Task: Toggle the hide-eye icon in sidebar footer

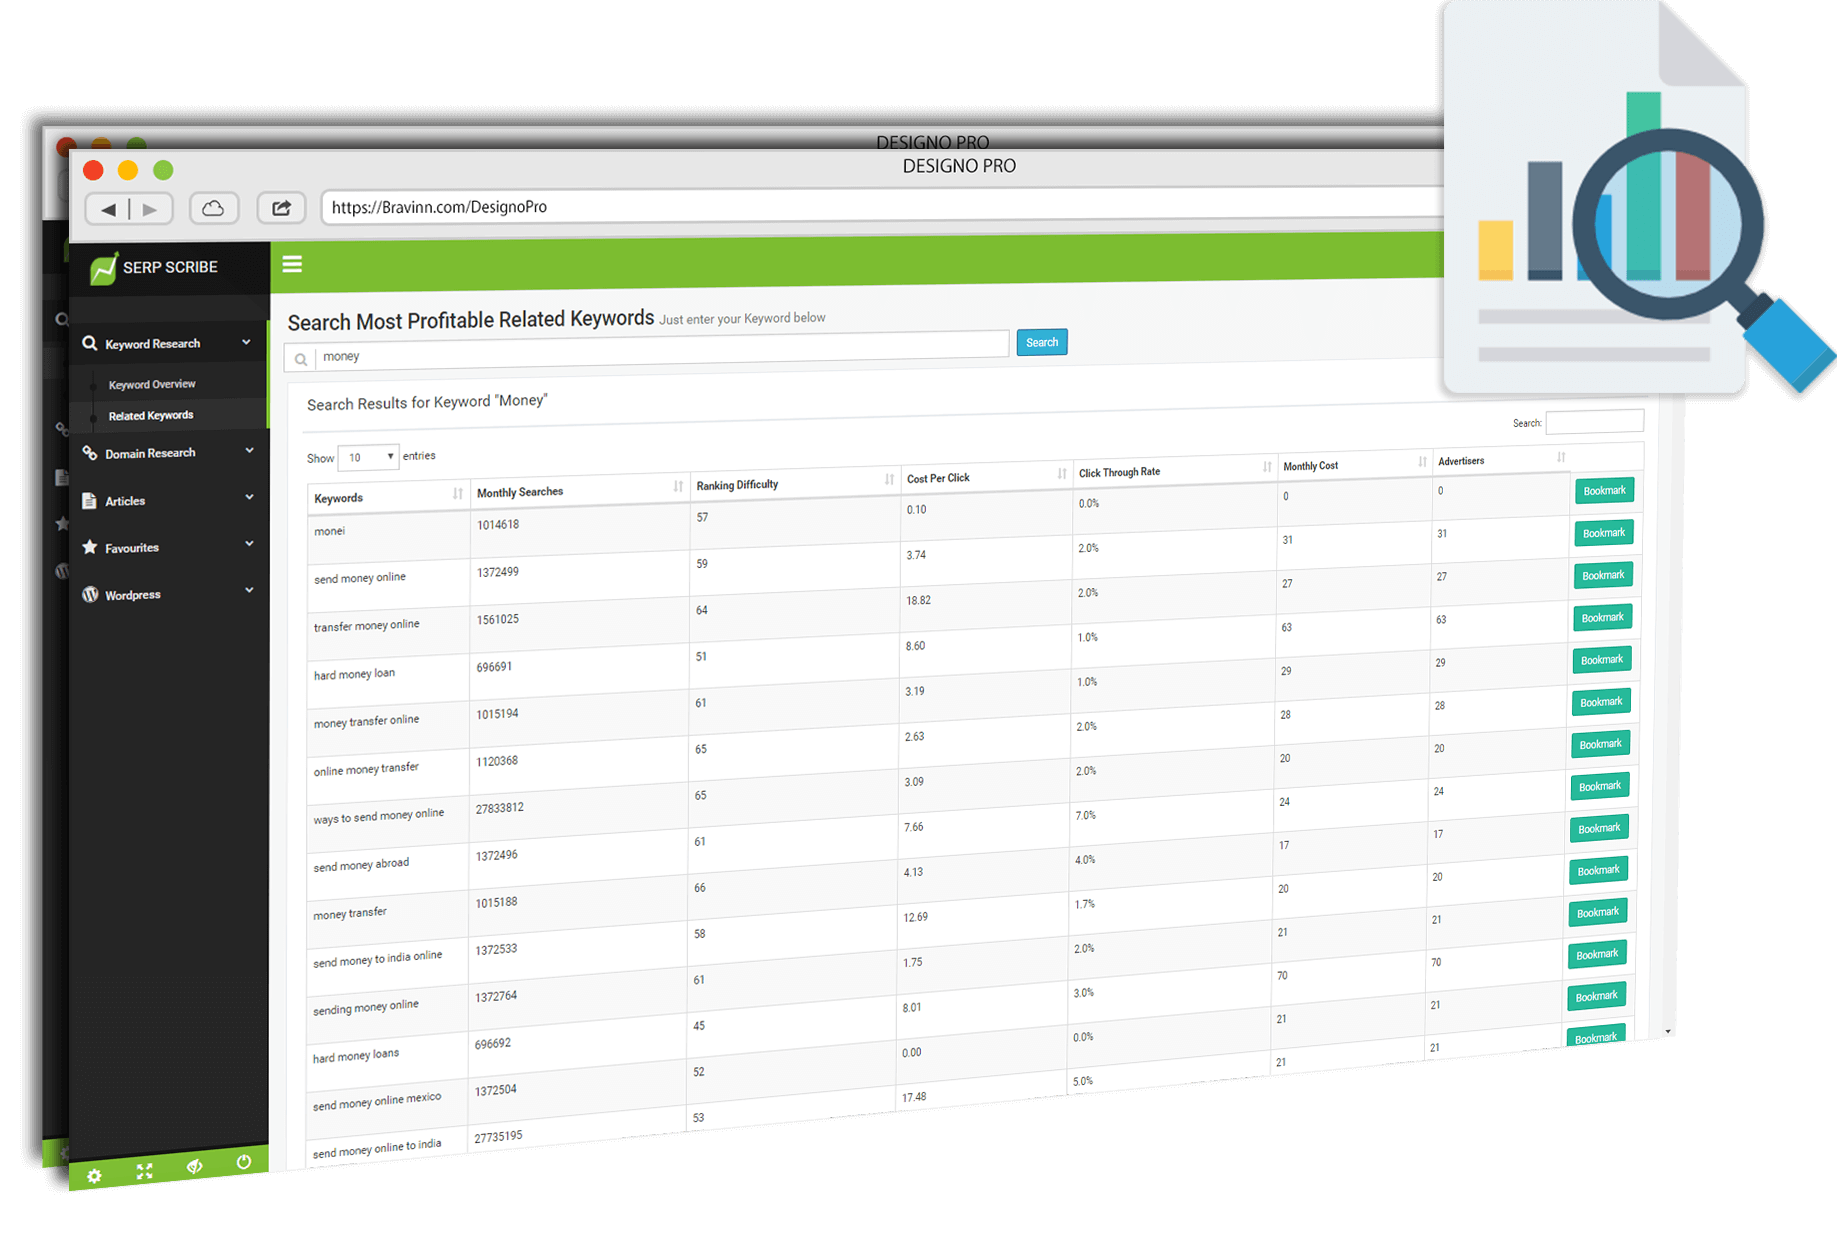Action: [194, 1166]
